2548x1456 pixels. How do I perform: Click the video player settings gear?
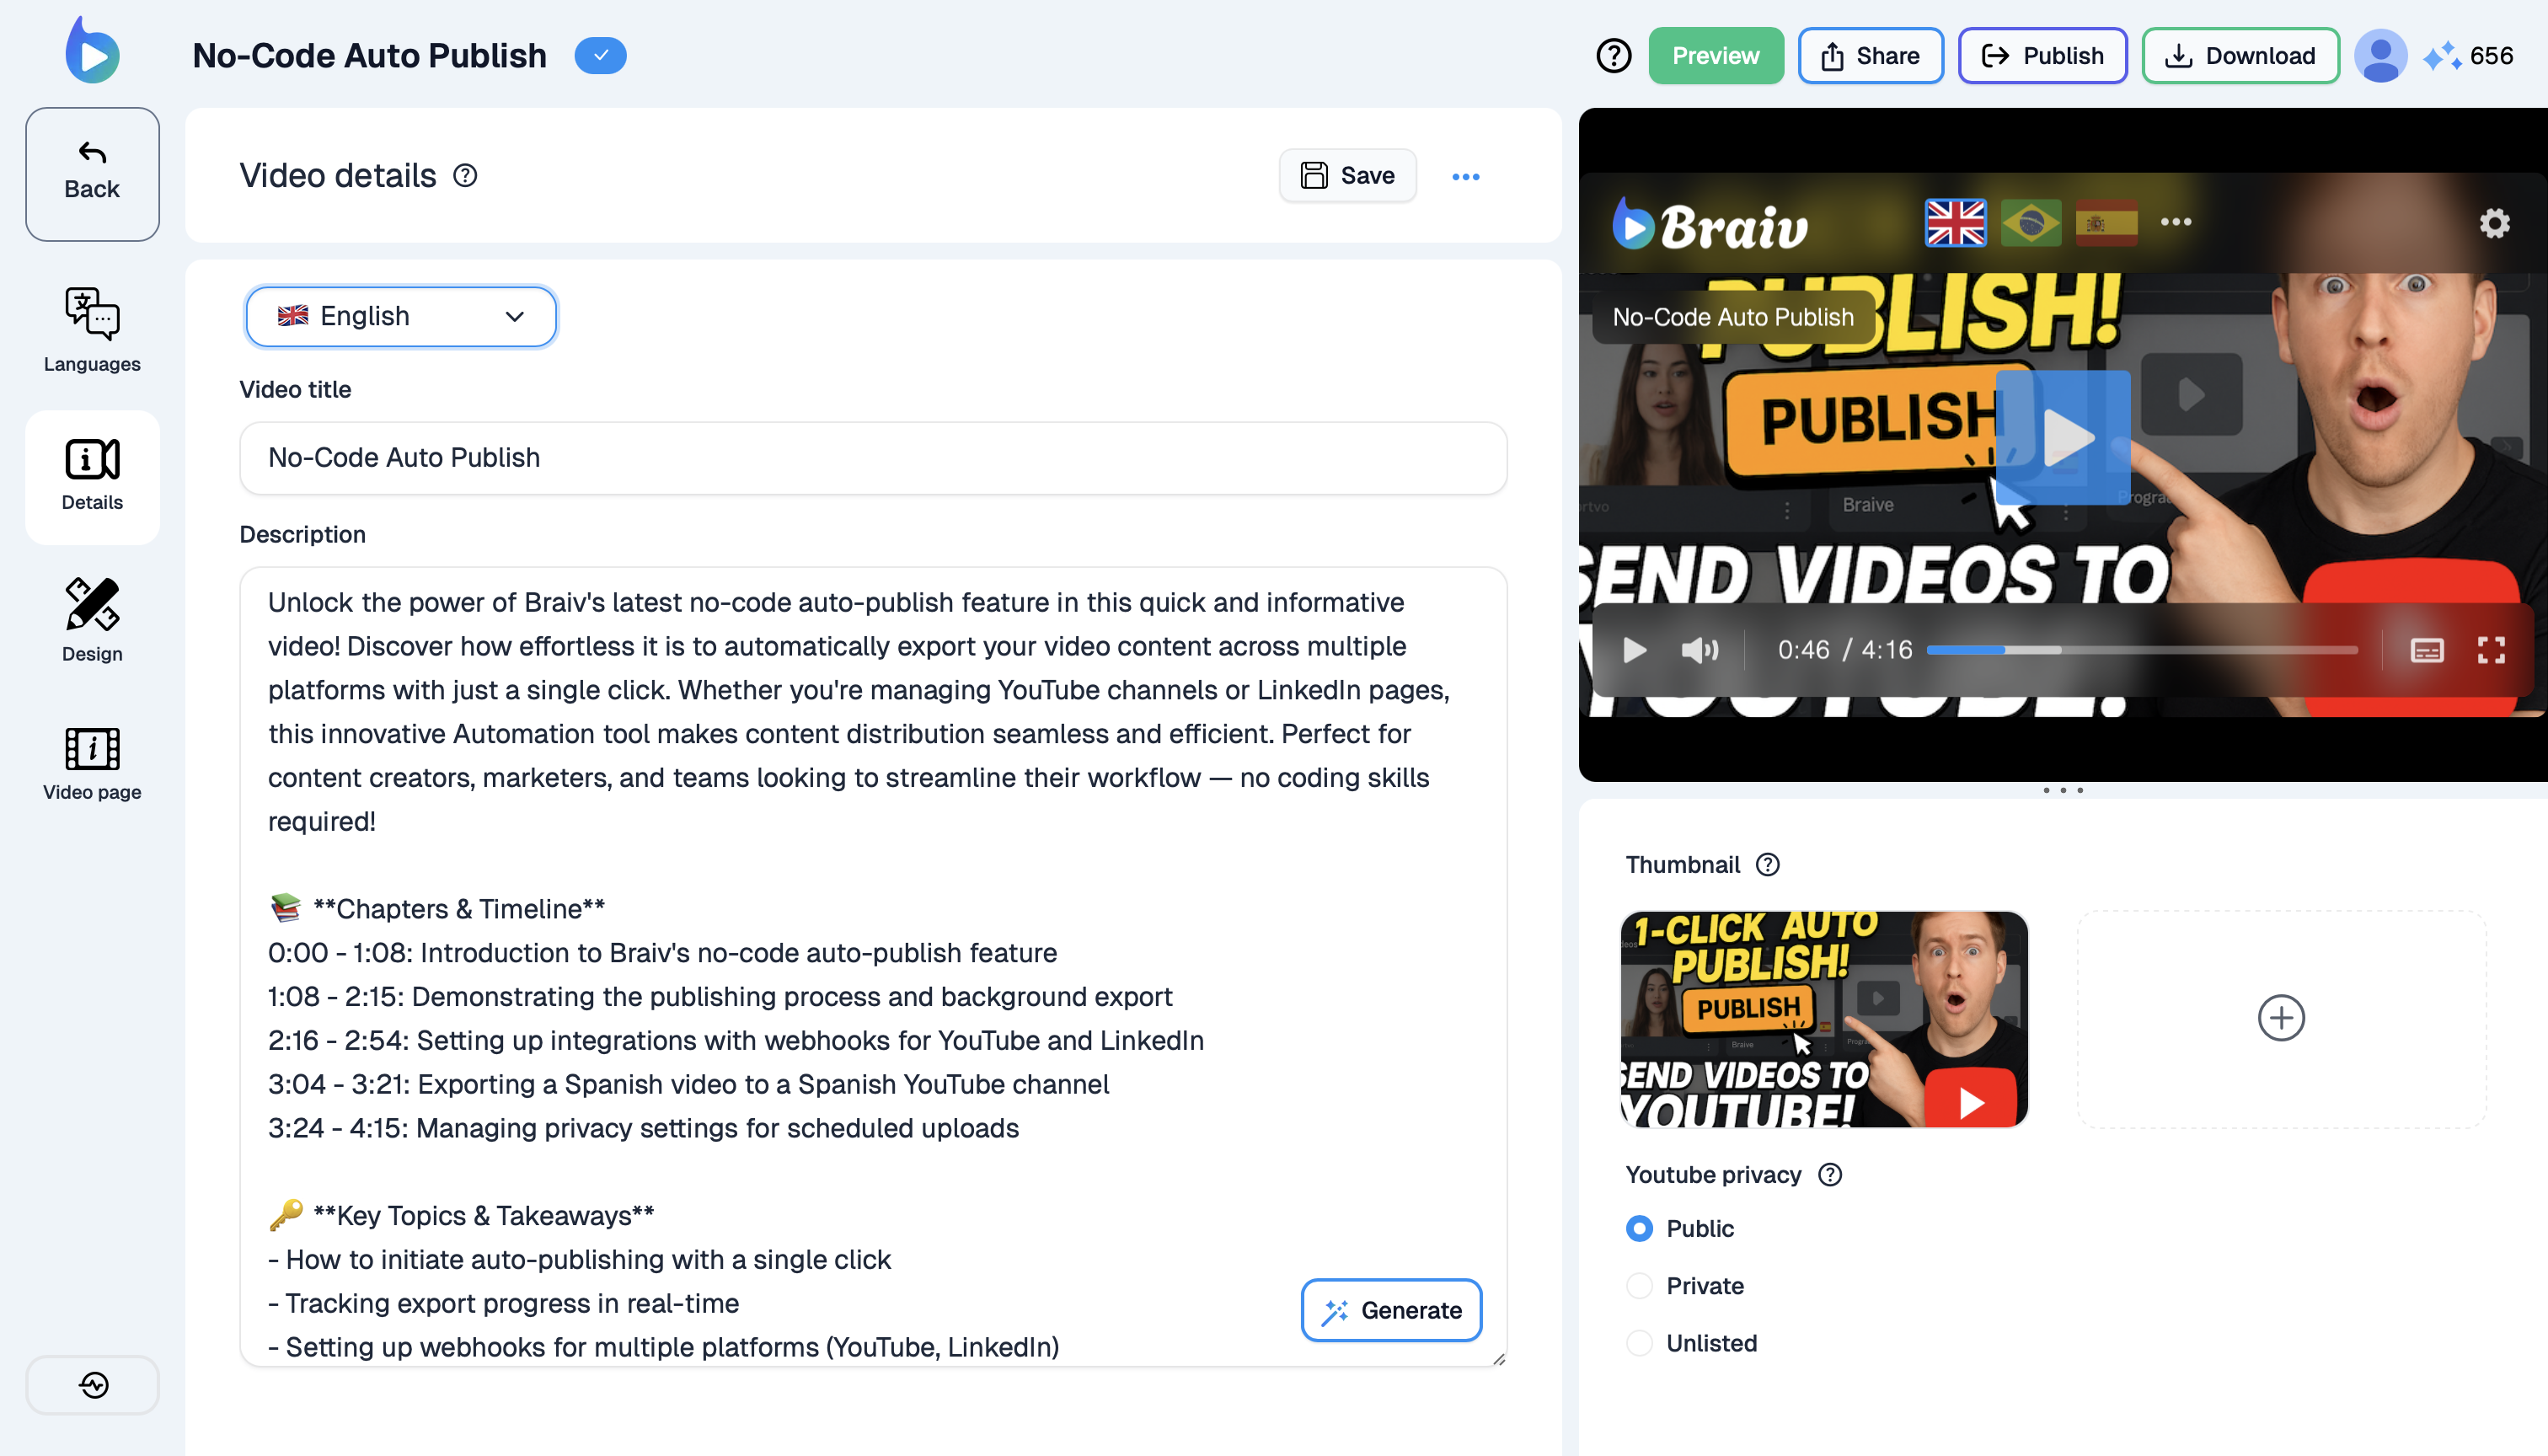tap(2494, 223)
